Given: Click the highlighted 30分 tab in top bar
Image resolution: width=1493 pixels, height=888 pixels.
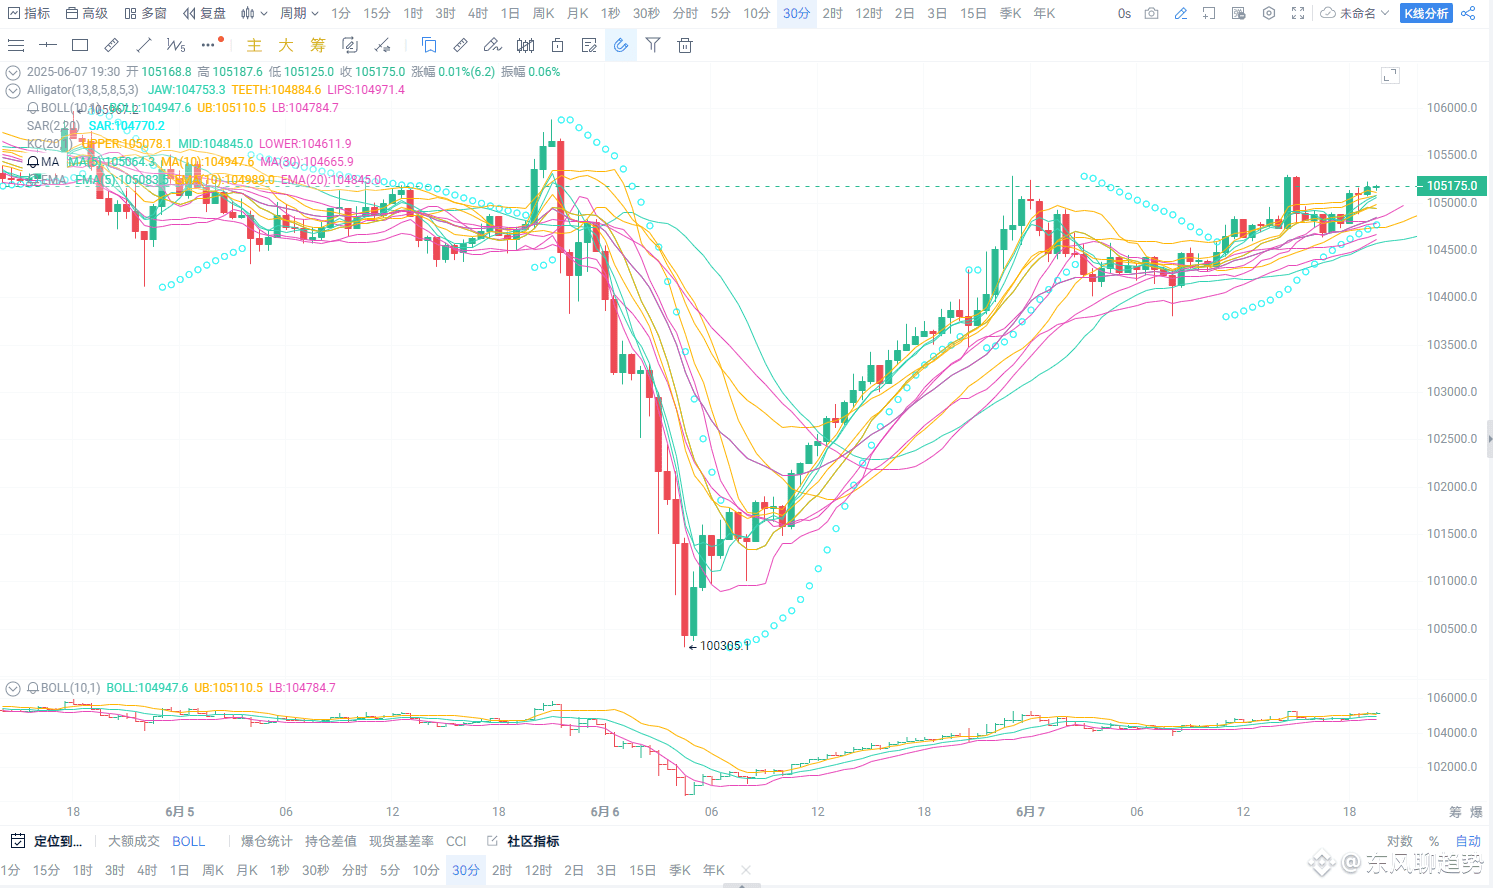Looking at the screenshot, I should pyautogui.click(x=797, y=13).
